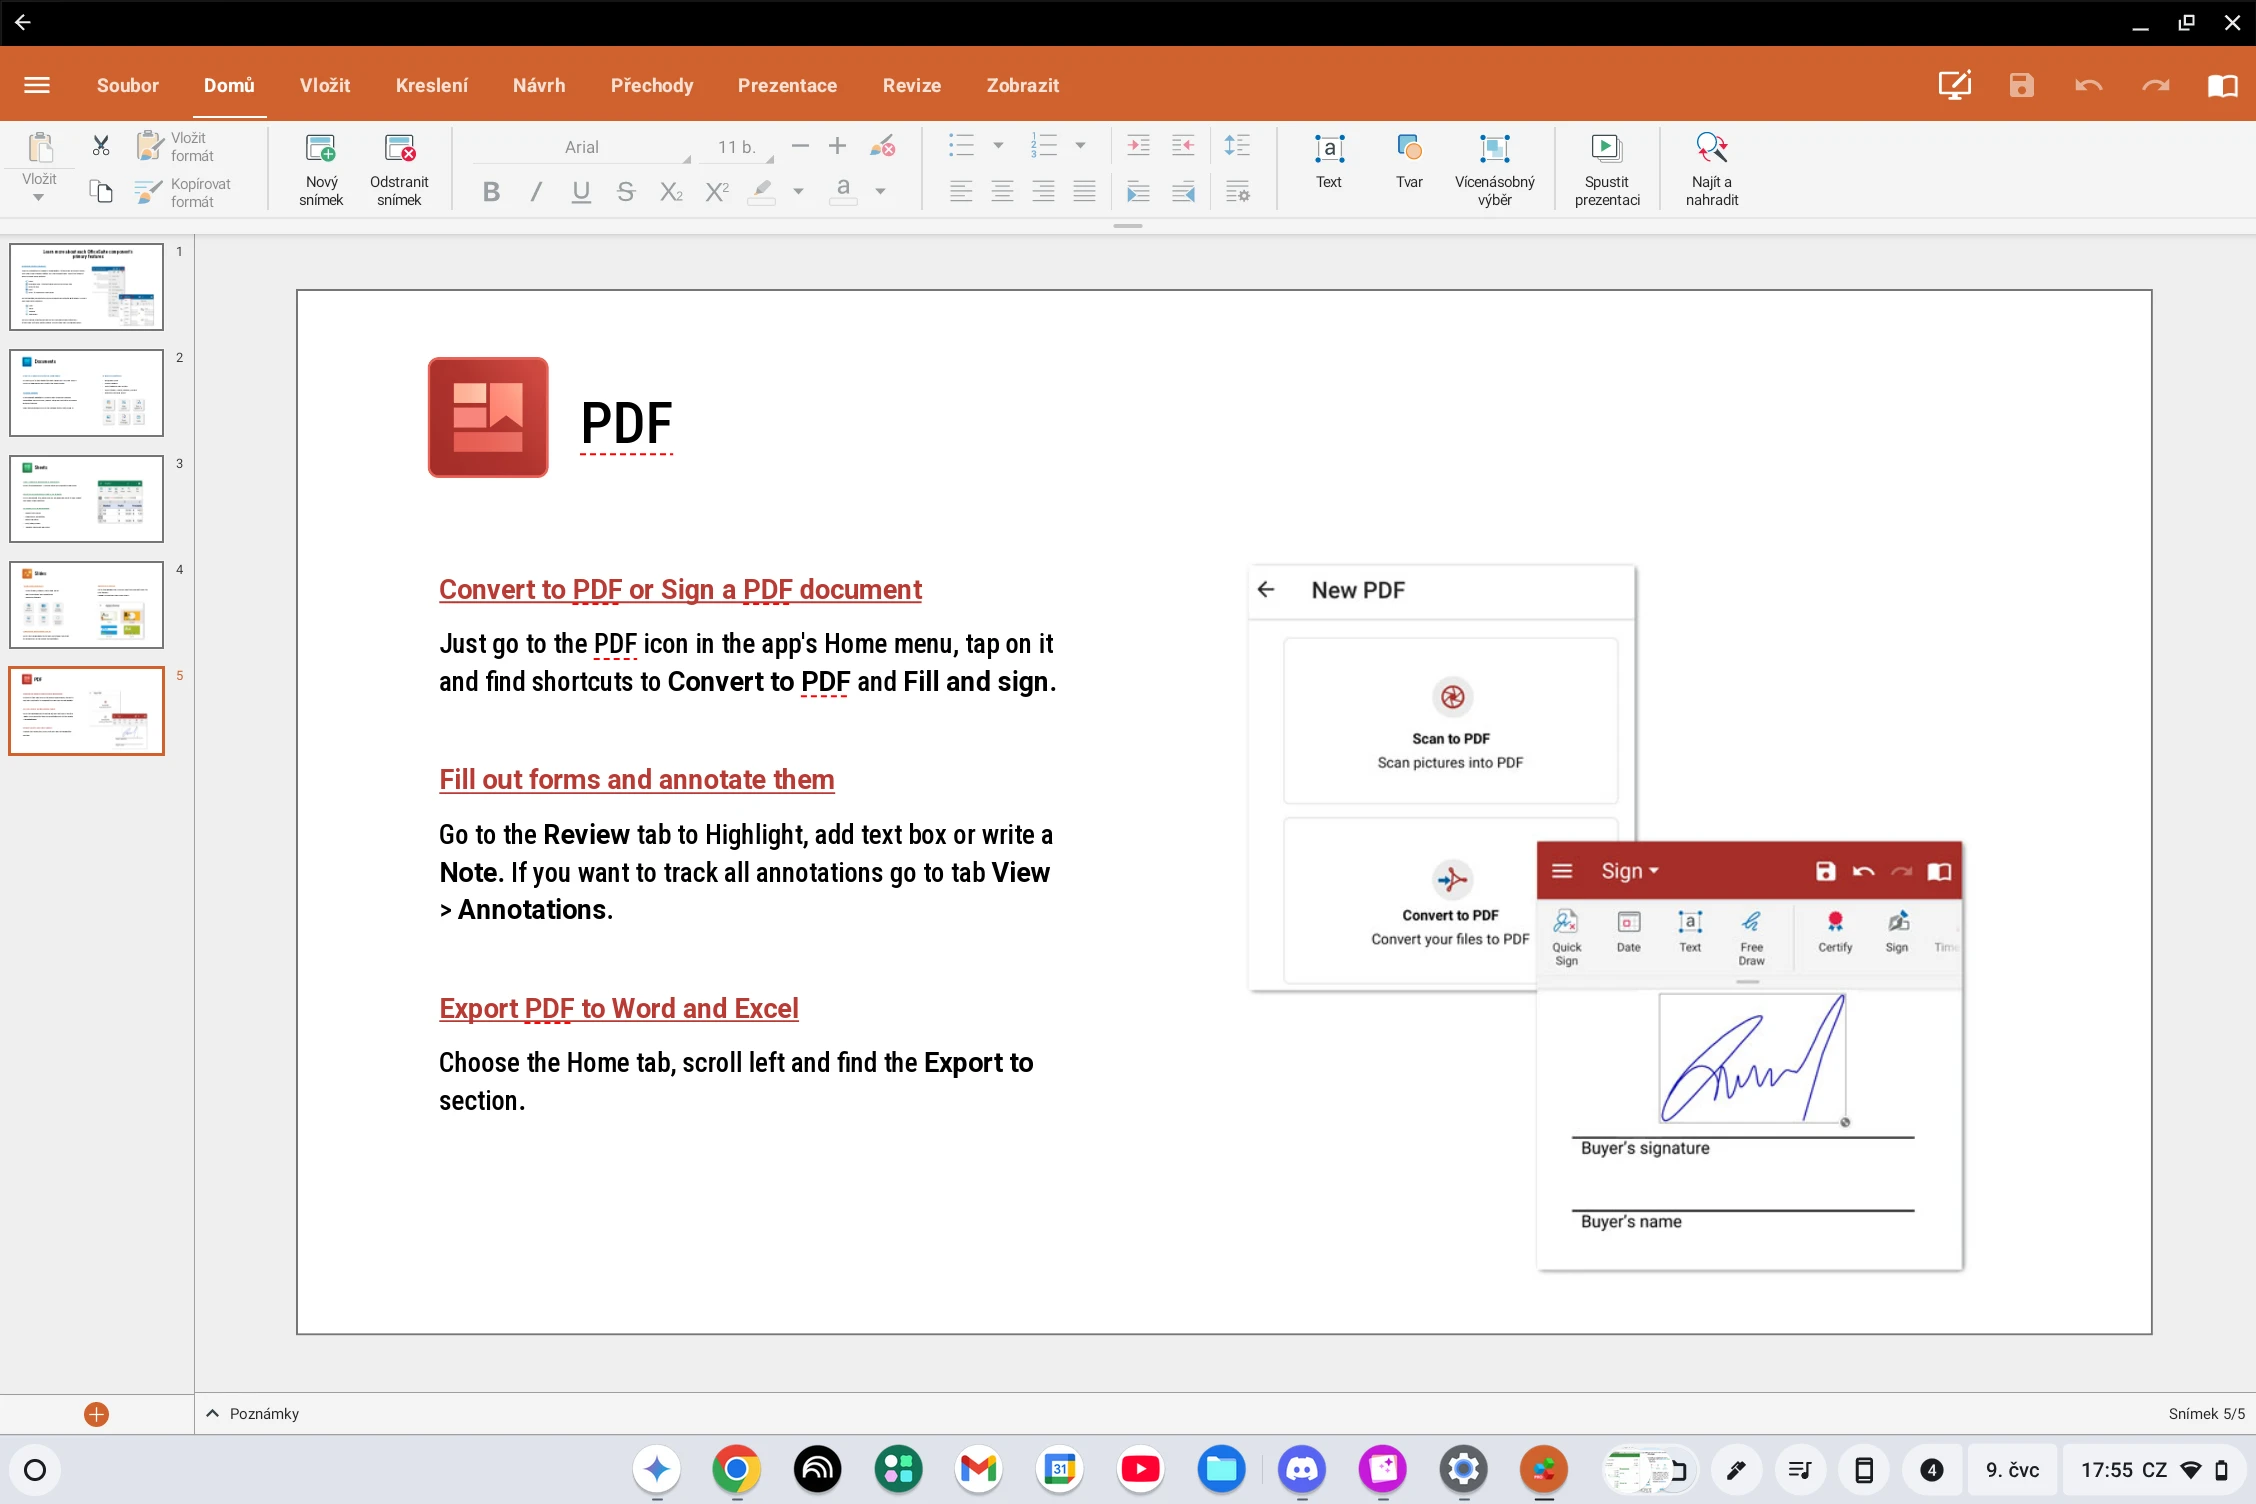Open the font color dropdown arrow
The height and width of the screenshot is (1504, 2256).
click(x=880, y=191)
